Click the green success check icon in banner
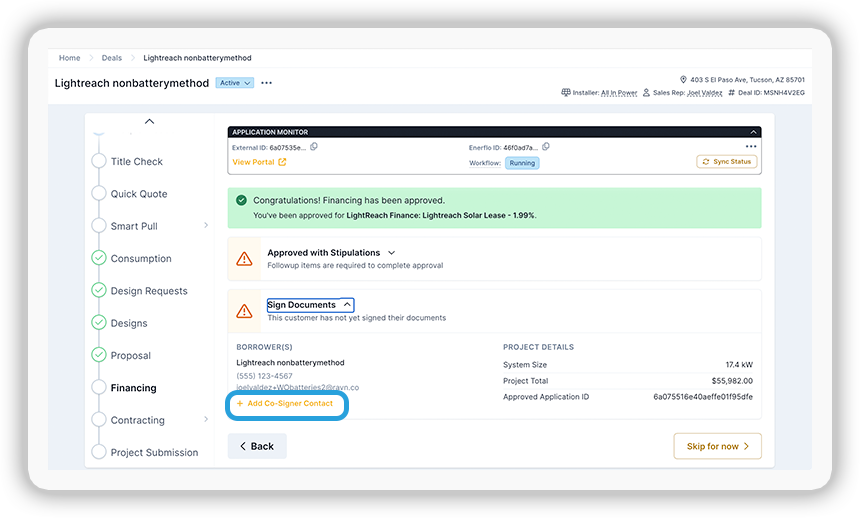The image size is (860, 518). (241, 200)
